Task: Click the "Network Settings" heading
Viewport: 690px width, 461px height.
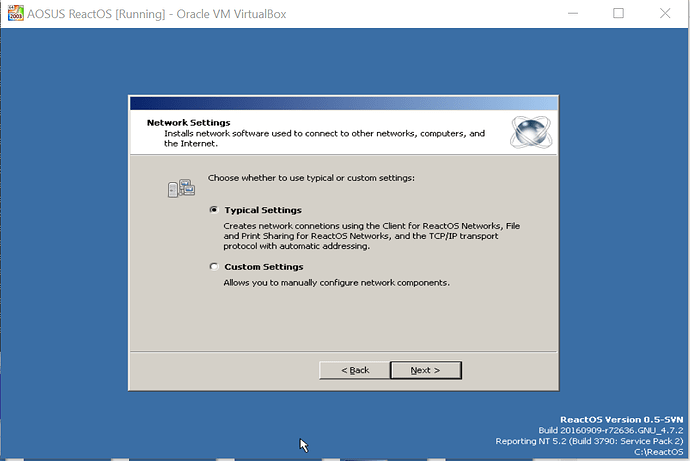Action: (x=189, y=123)
